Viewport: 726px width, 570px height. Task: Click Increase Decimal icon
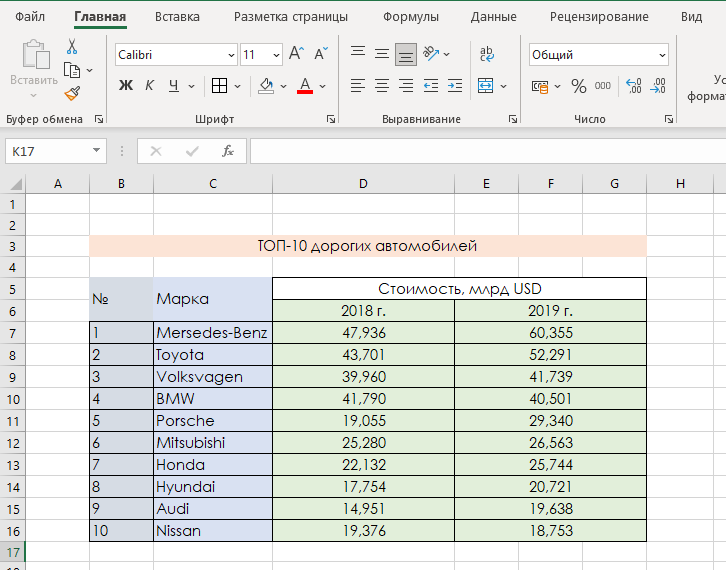[634, 86]
